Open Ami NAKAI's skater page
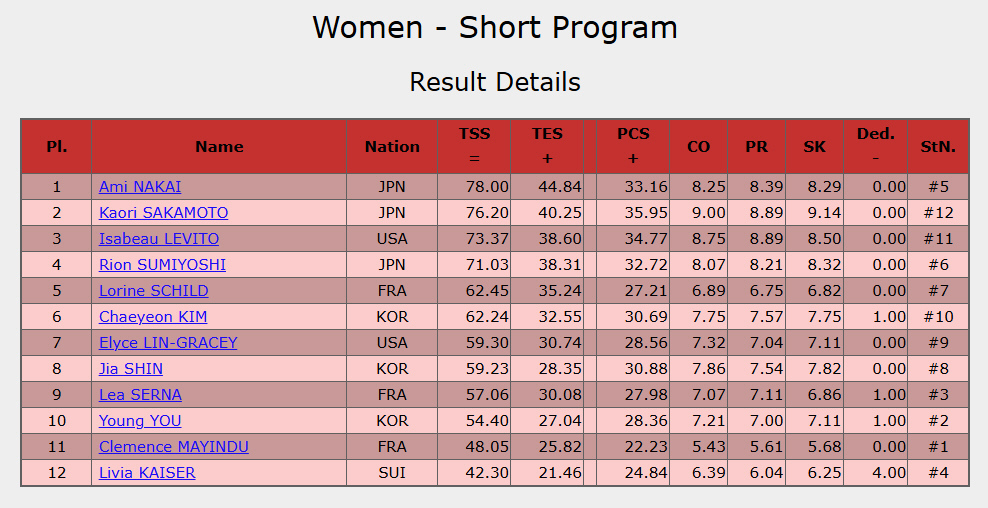988x508 pixels. click(x=140, y=187)
